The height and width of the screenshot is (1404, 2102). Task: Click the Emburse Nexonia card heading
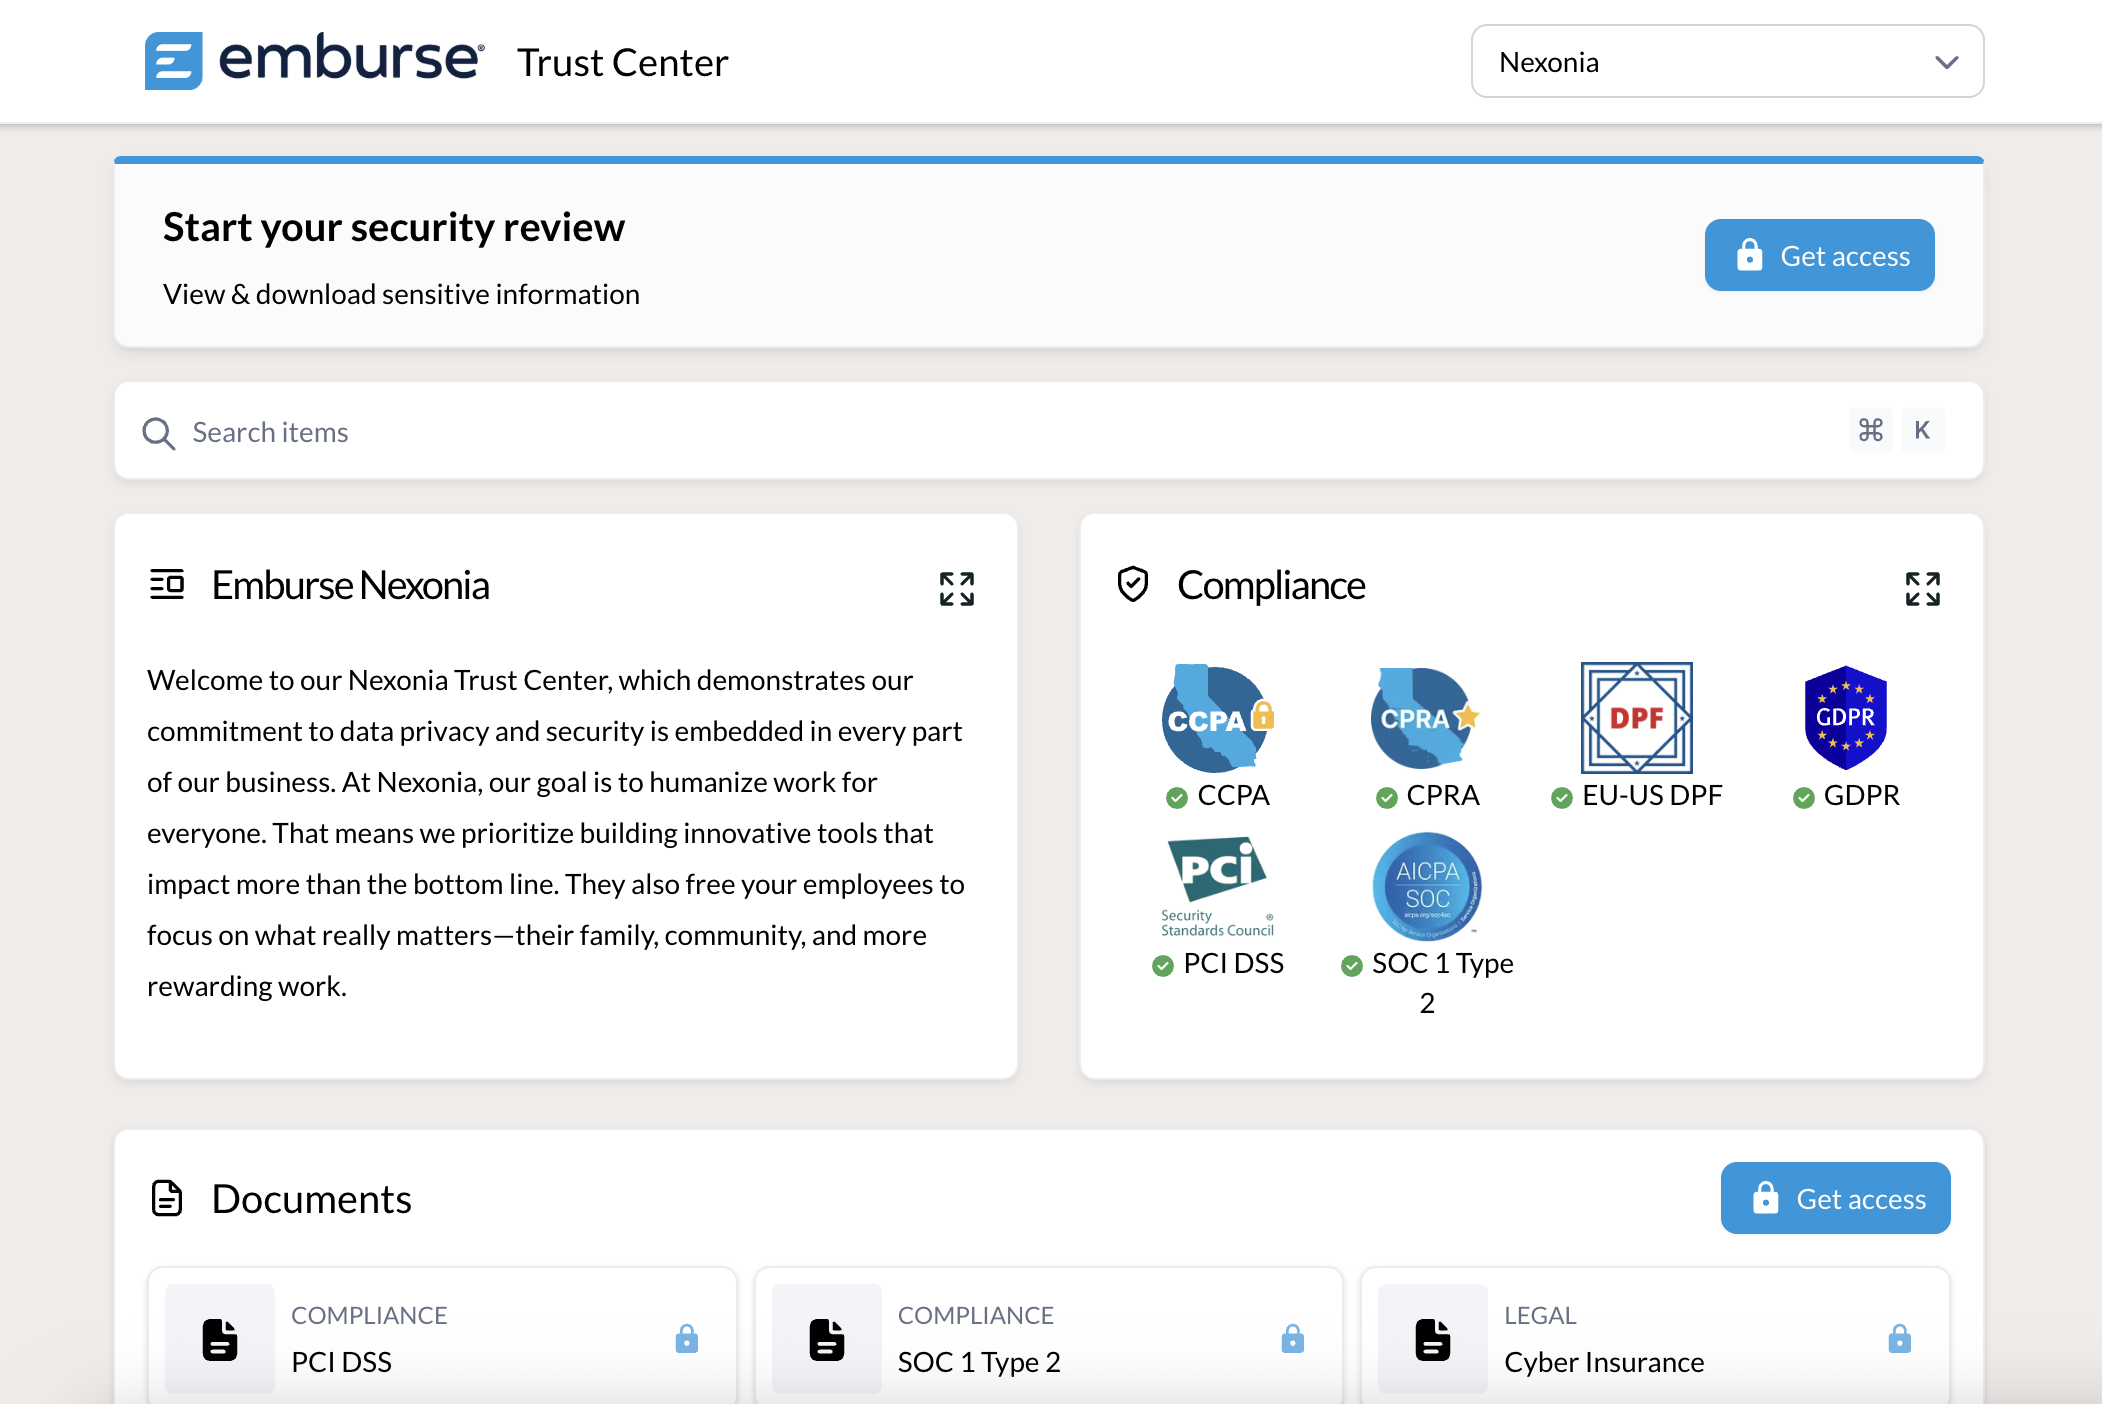tap(351, 585)
